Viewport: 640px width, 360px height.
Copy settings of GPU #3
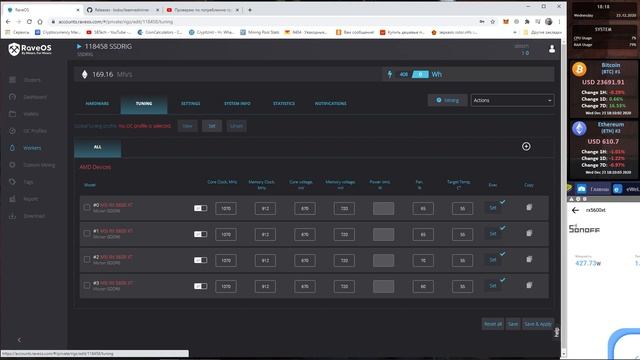coord(529,285)
